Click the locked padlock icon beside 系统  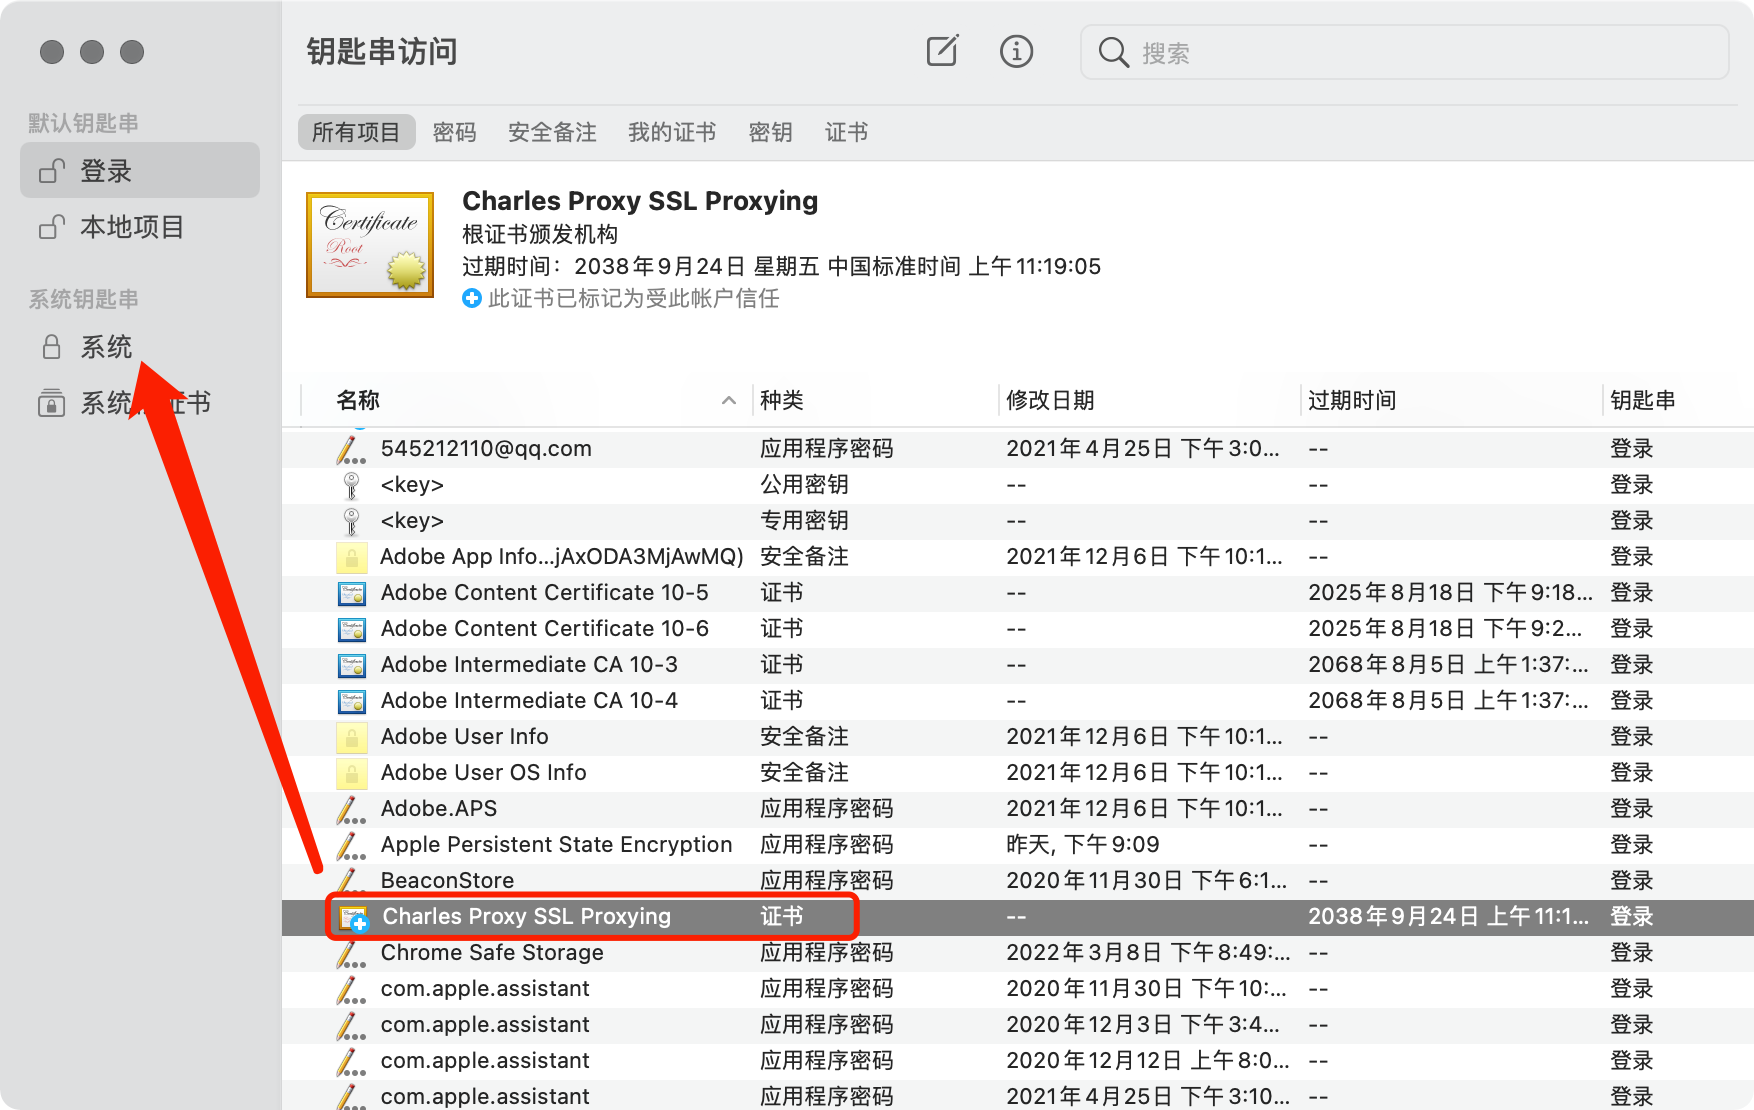51,347
